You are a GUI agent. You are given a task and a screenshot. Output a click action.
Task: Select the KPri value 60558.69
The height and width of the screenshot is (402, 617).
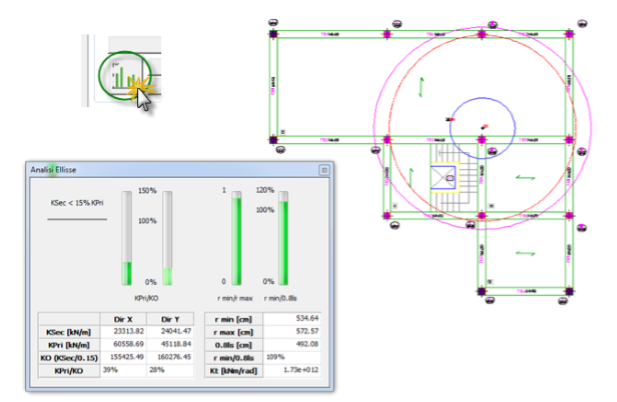(129, 344)
